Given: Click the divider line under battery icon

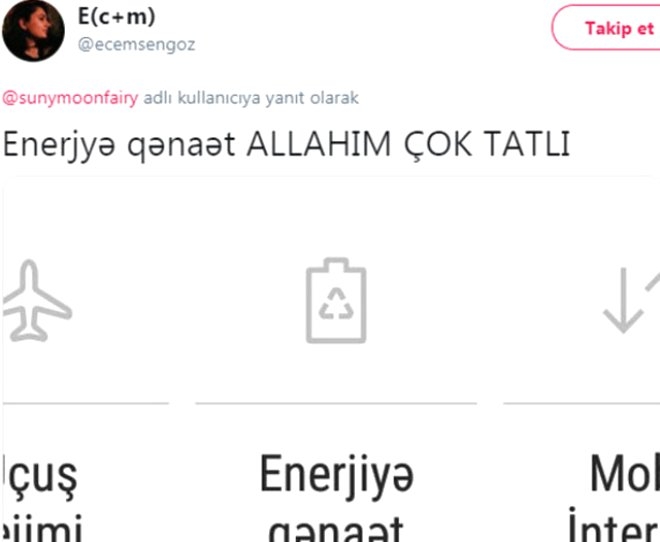Looking at the screenshot, I should pyautogui.click(x=336, y=403).
